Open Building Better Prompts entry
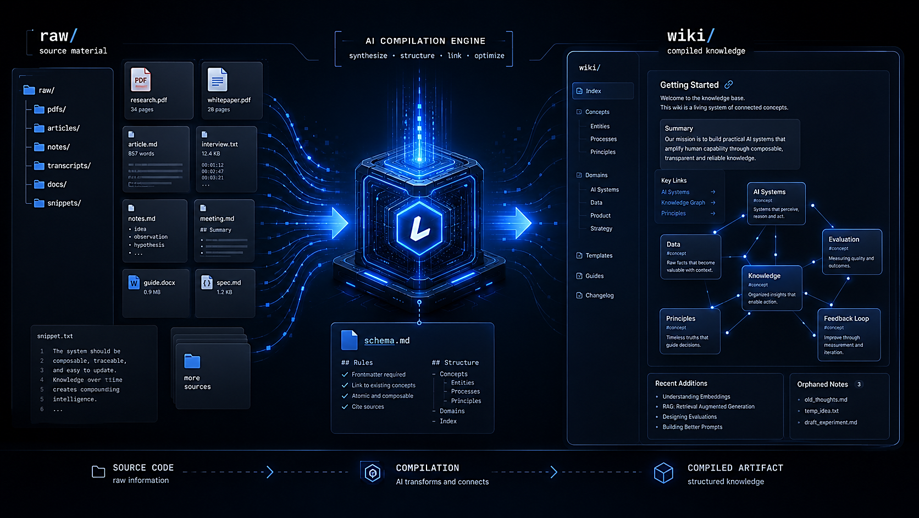Screen dimensions: 919x518 point(692,427)
